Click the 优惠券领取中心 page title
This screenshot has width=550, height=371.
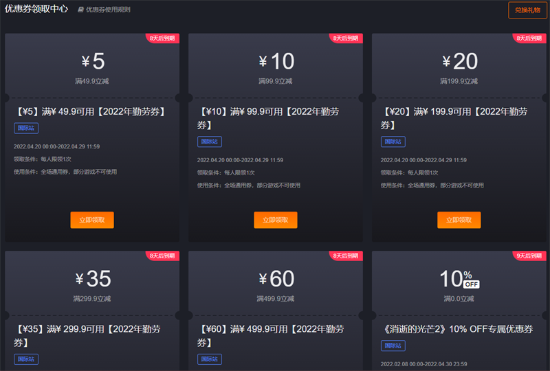click(x=36, y=9)
